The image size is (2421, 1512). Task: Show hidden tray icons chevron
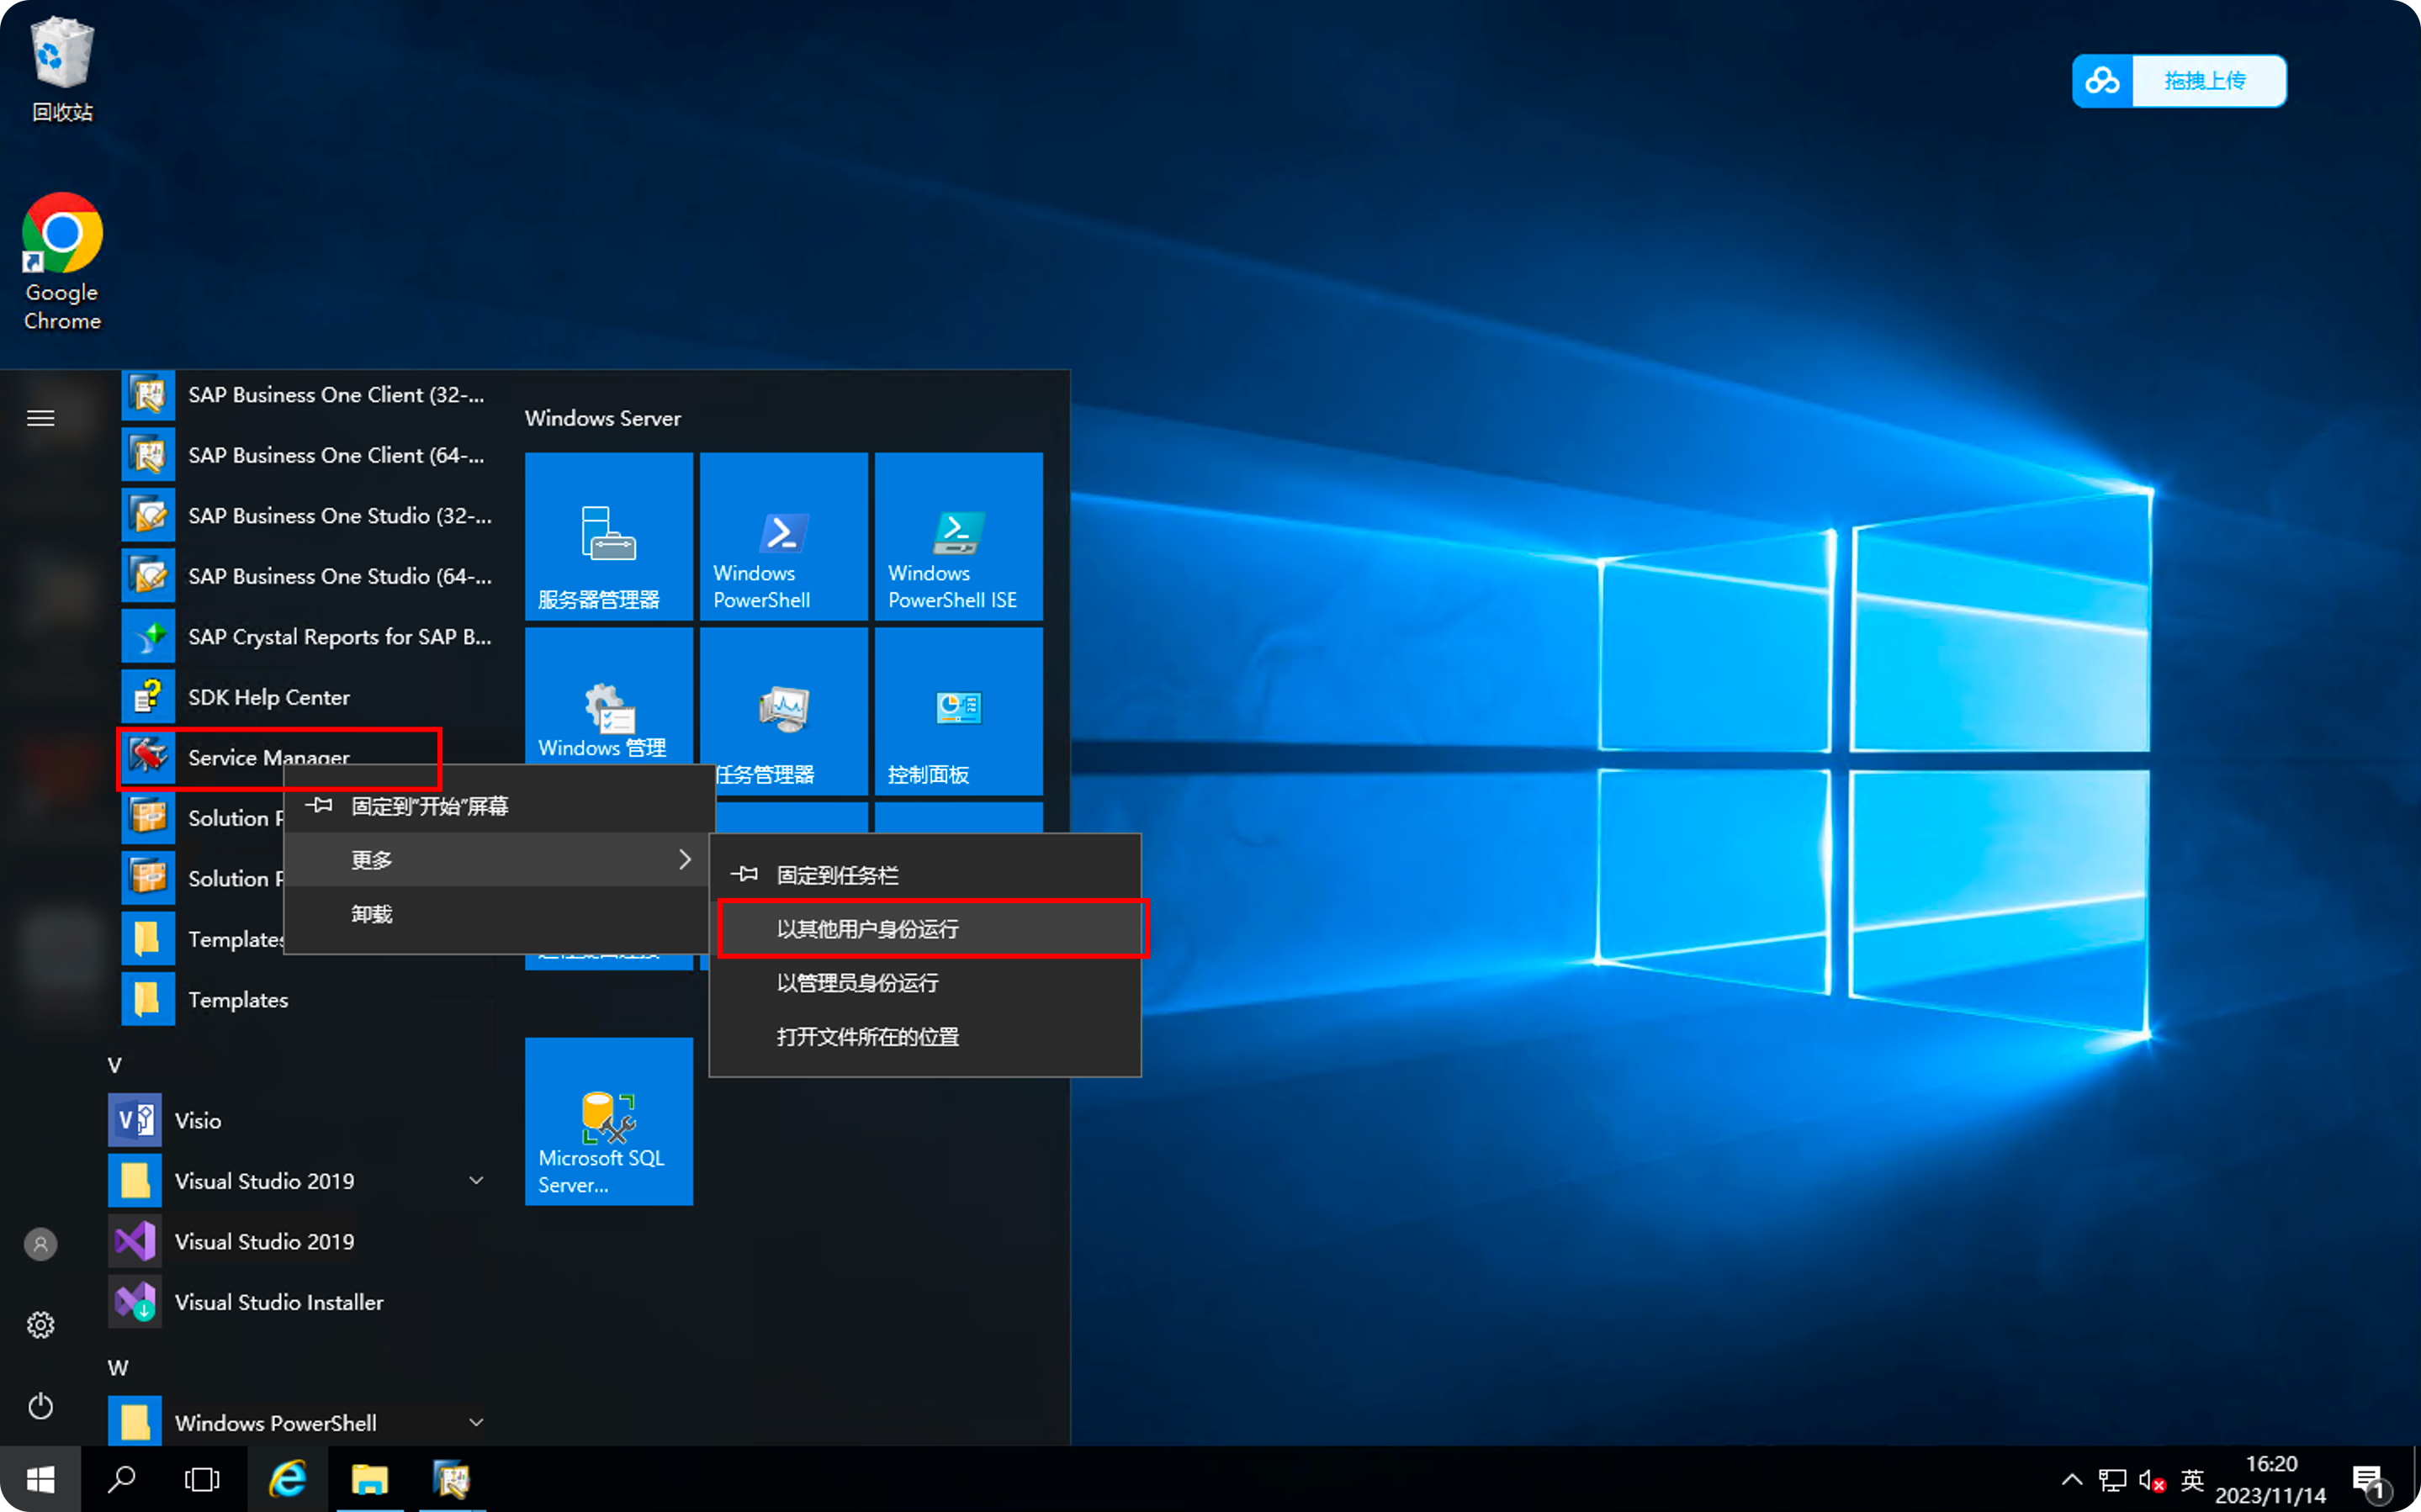click(x=2072, y=1479)
